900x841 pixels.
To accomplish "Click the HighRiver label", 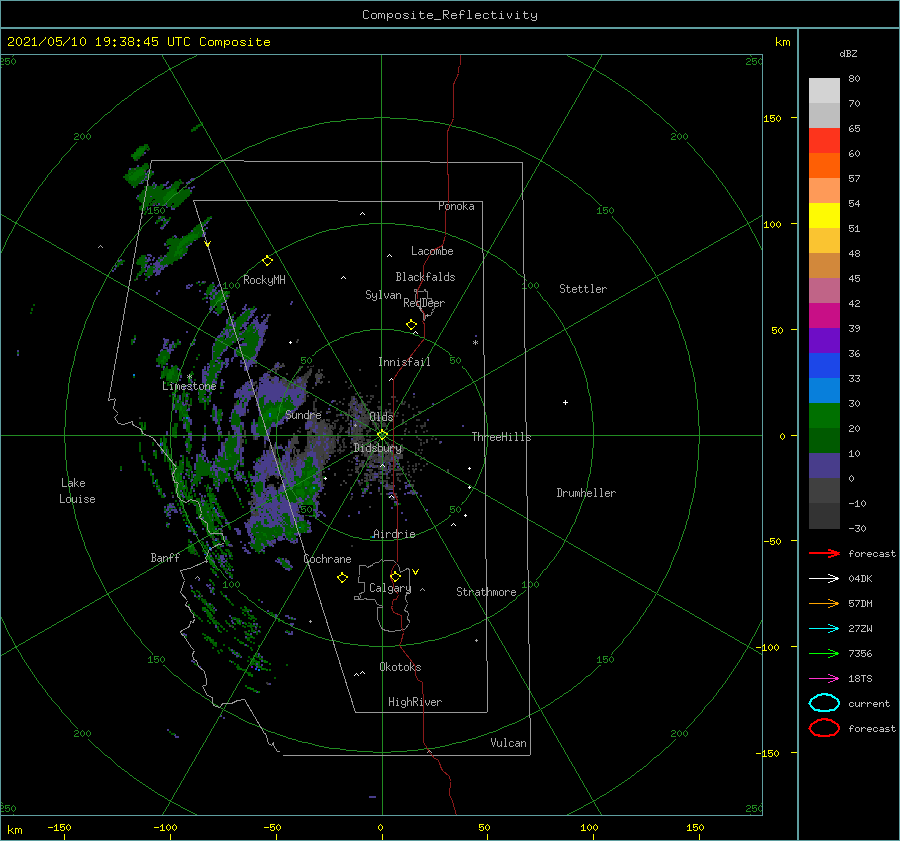I will tap(415, 702).
